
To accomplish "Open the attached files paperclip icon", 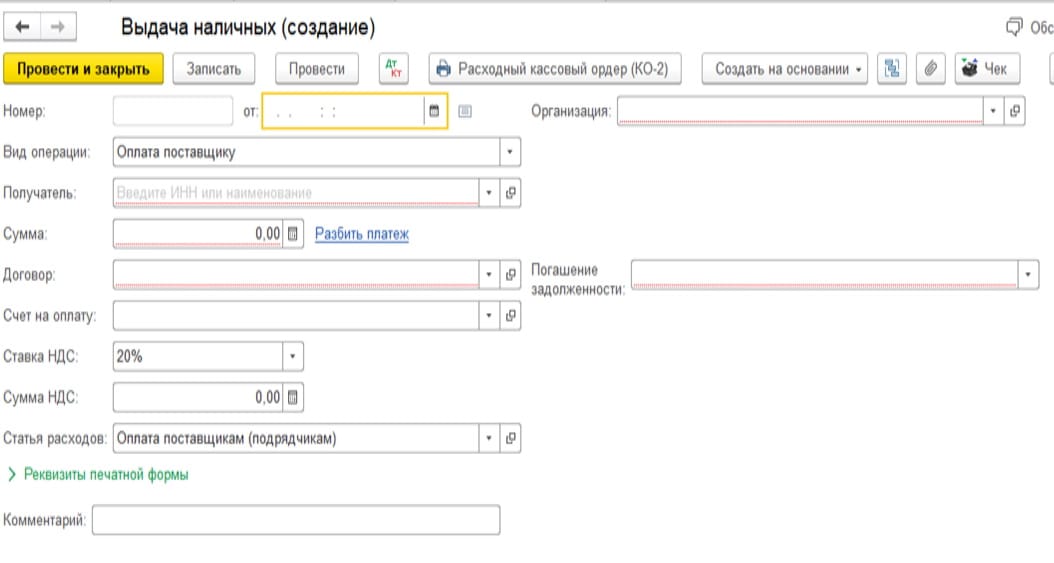I will (930, 69).
